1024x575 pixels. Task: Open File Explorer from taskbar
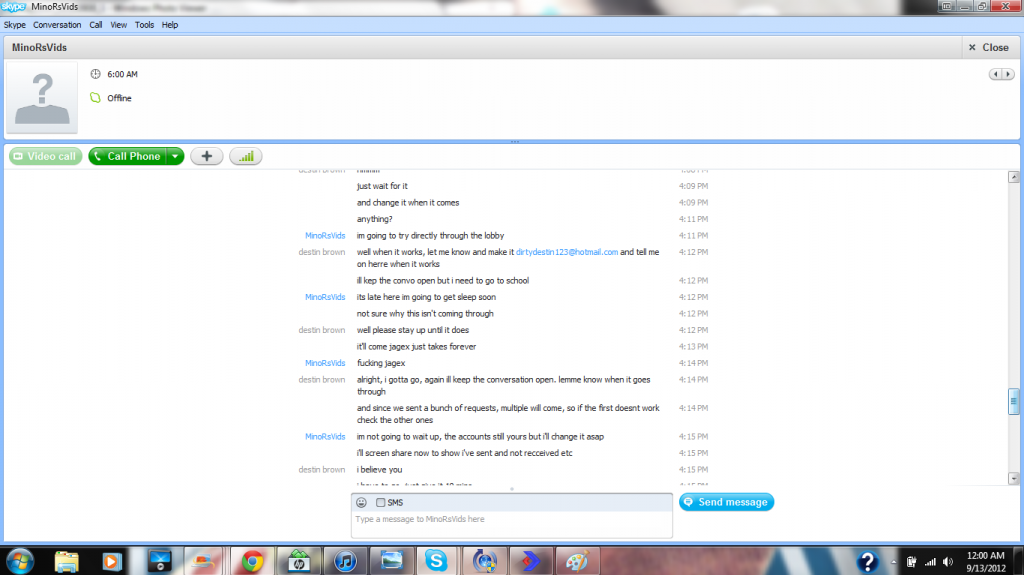point(67,561)
